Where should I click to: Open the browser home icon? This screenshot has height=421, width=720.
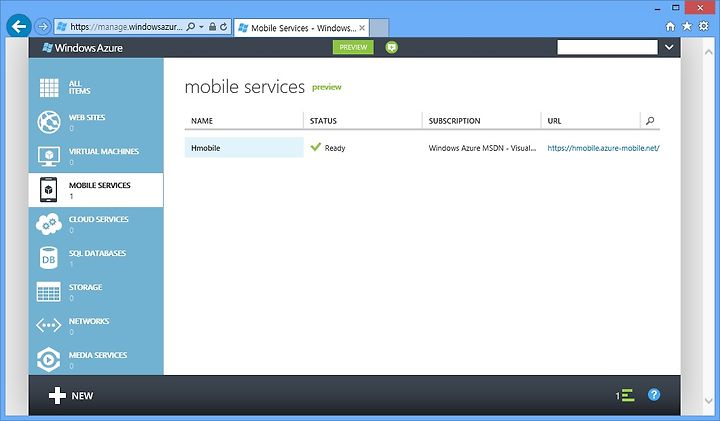[x=670, y=26]
